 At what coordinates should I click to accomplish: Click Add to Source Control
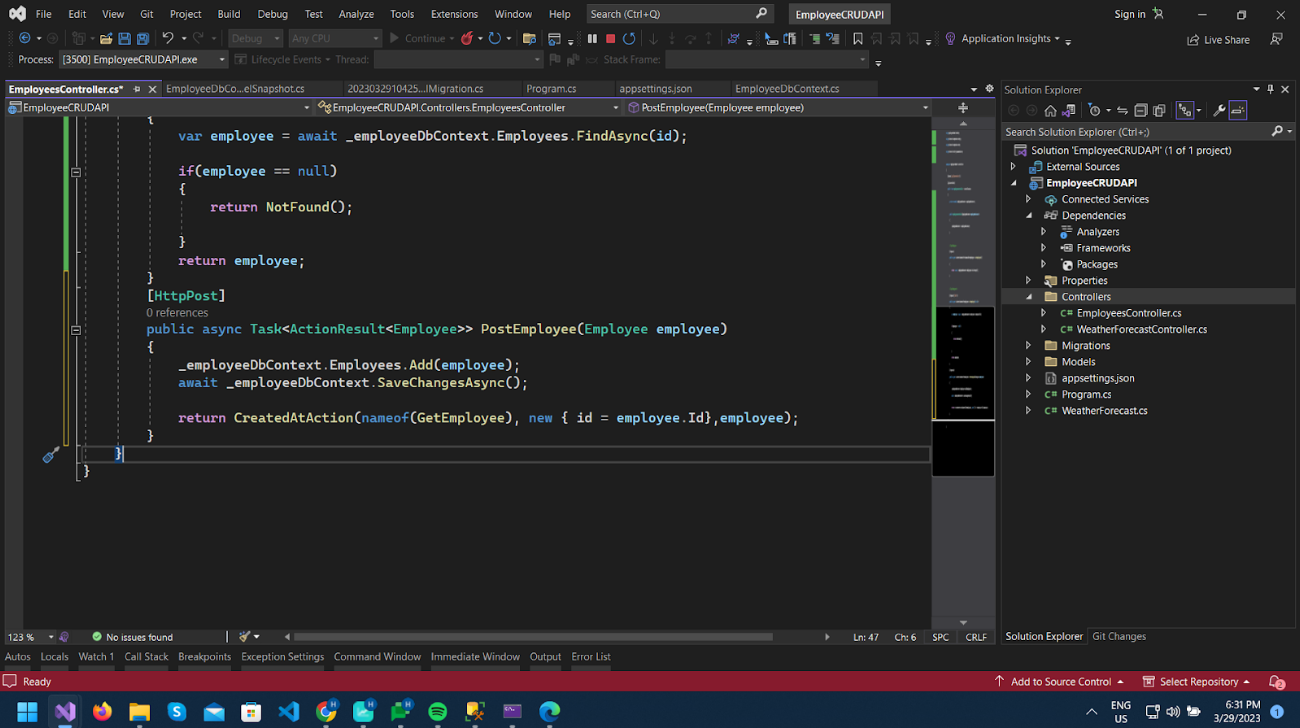[x=1059, y=682]
